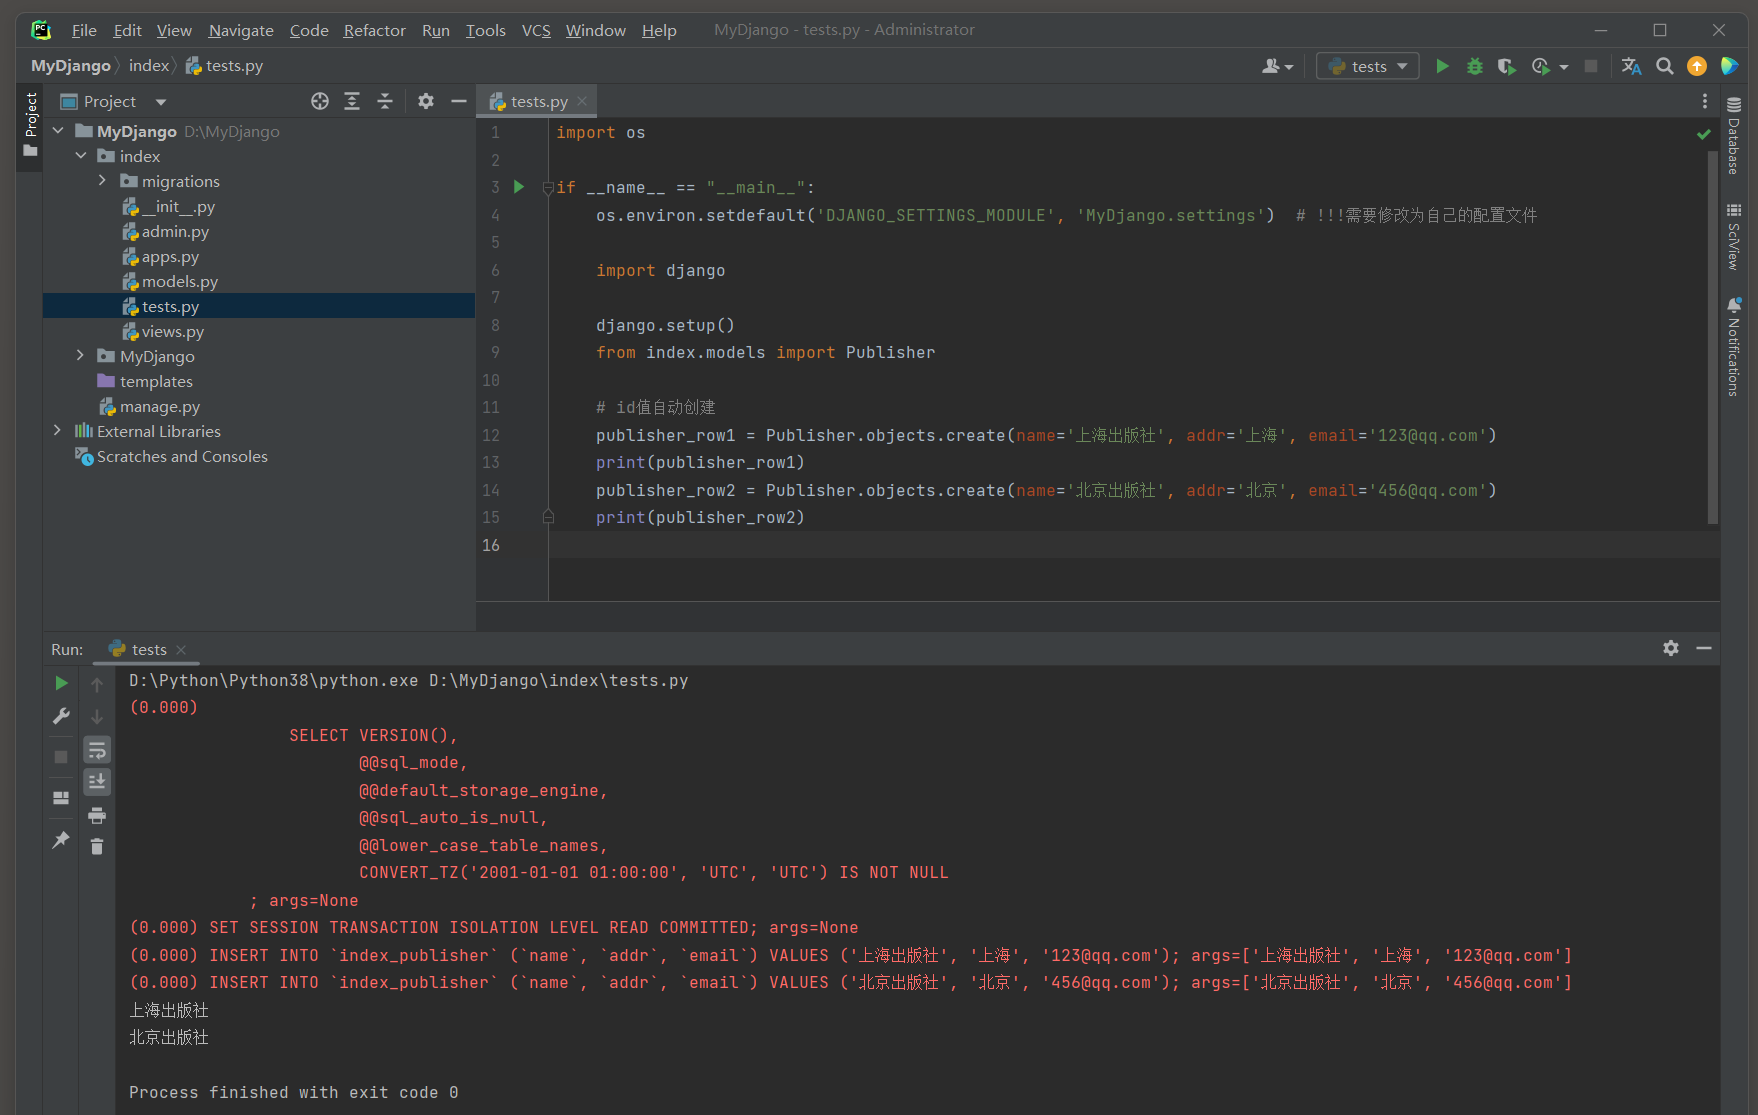Open manage.py in the project tree
1758x1115 pixels.
click(x=160, y=406)
